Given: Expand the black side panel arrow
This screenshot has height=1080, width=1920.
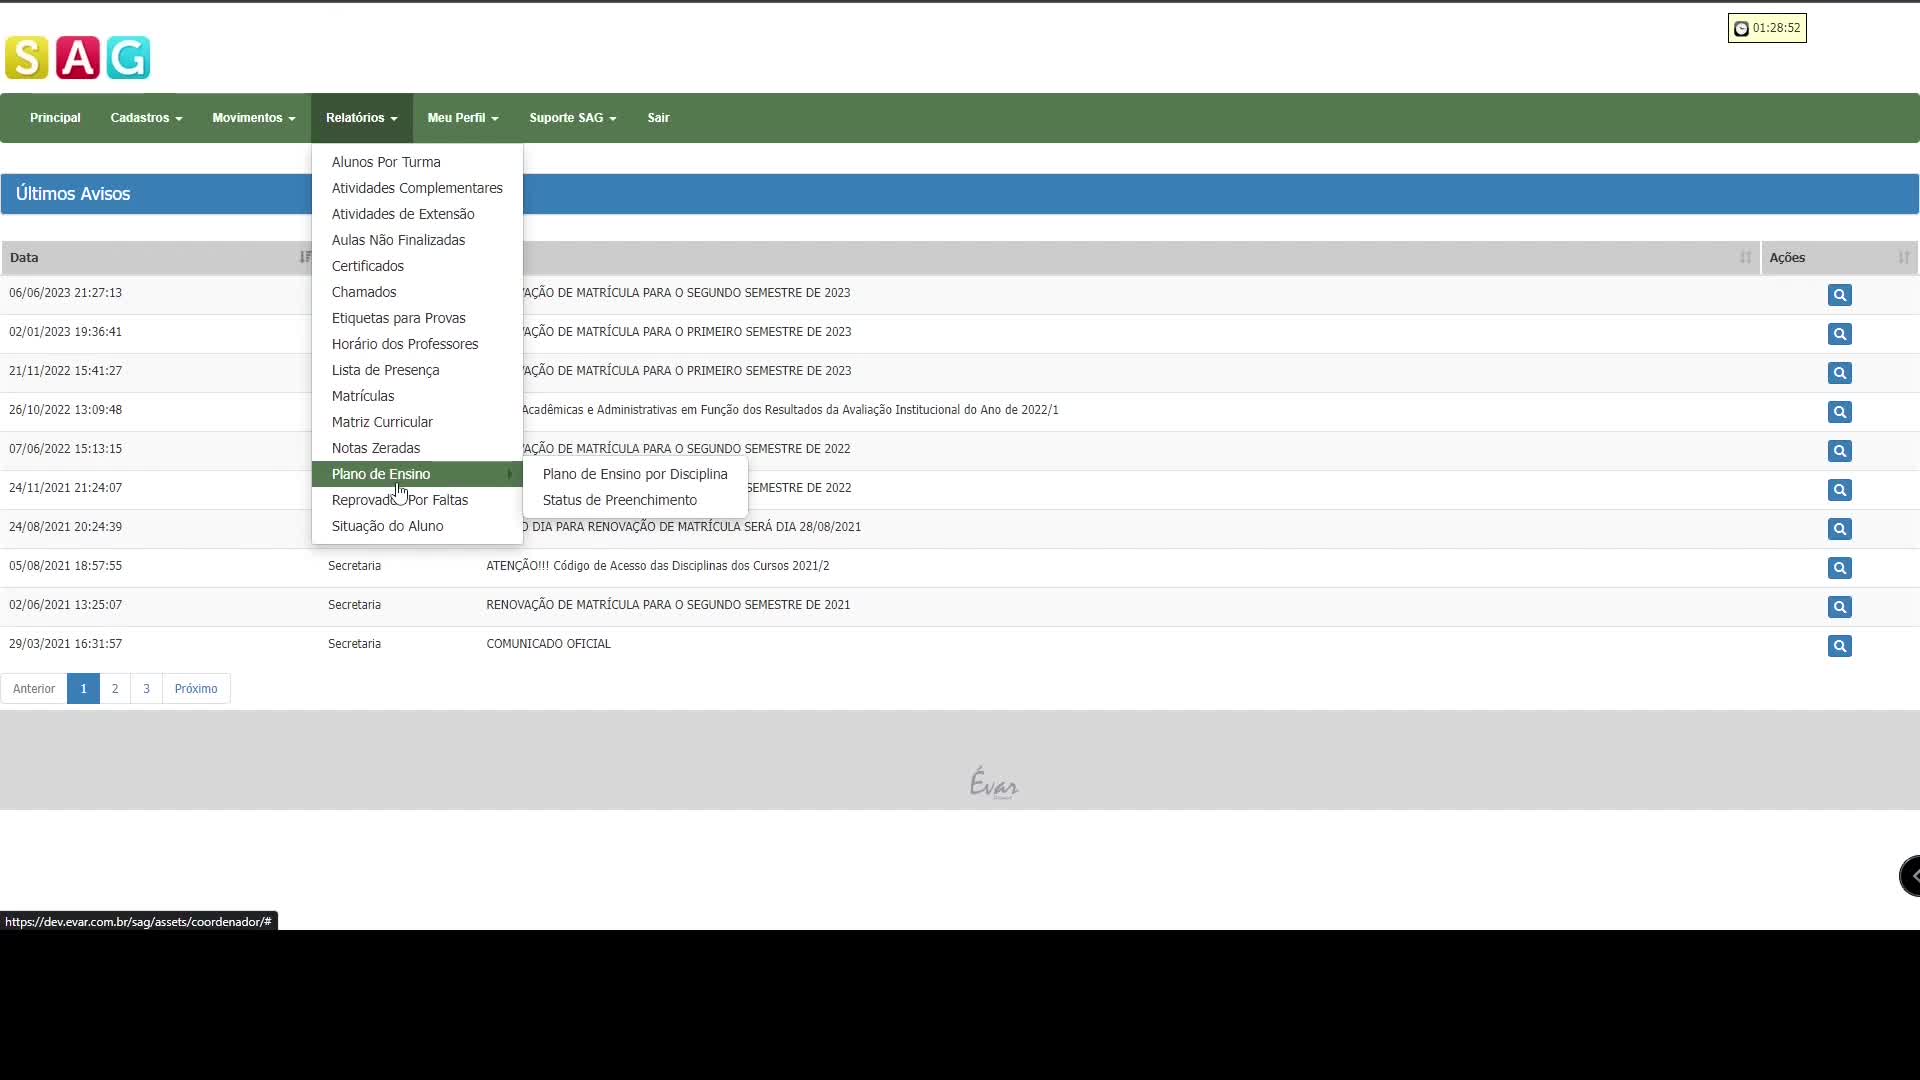Looking at the screenshot, I should point(1911,876).
